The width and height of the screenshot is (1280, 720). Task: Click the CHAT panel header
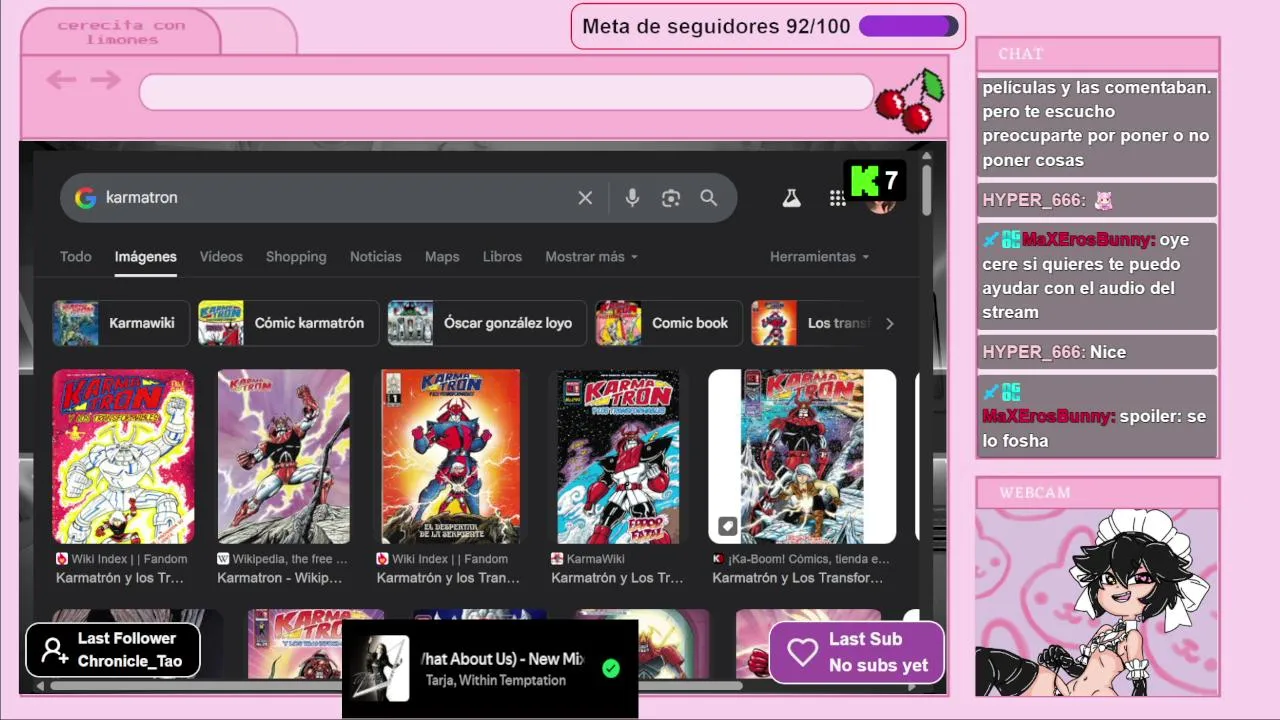coord(1097,54)
